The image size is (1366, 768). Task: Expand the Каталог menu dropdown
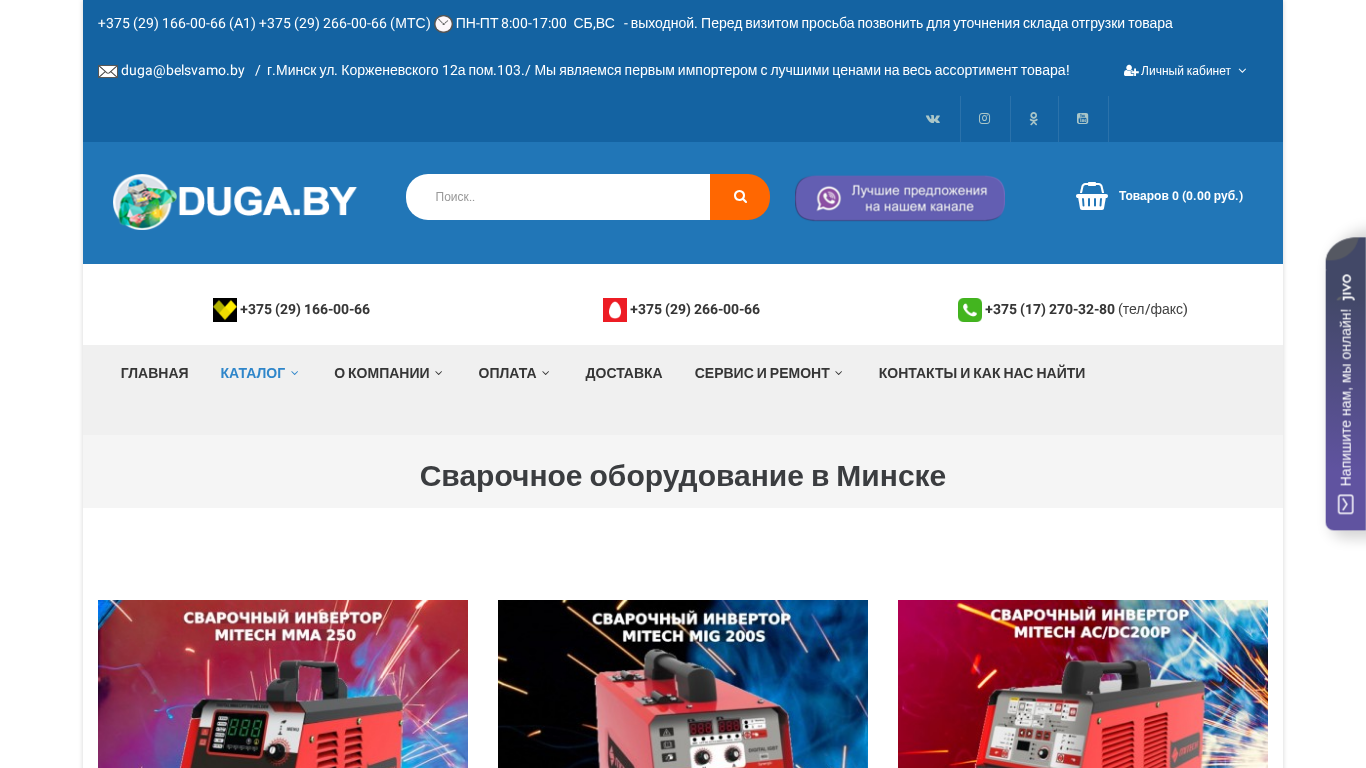[259, 373]
